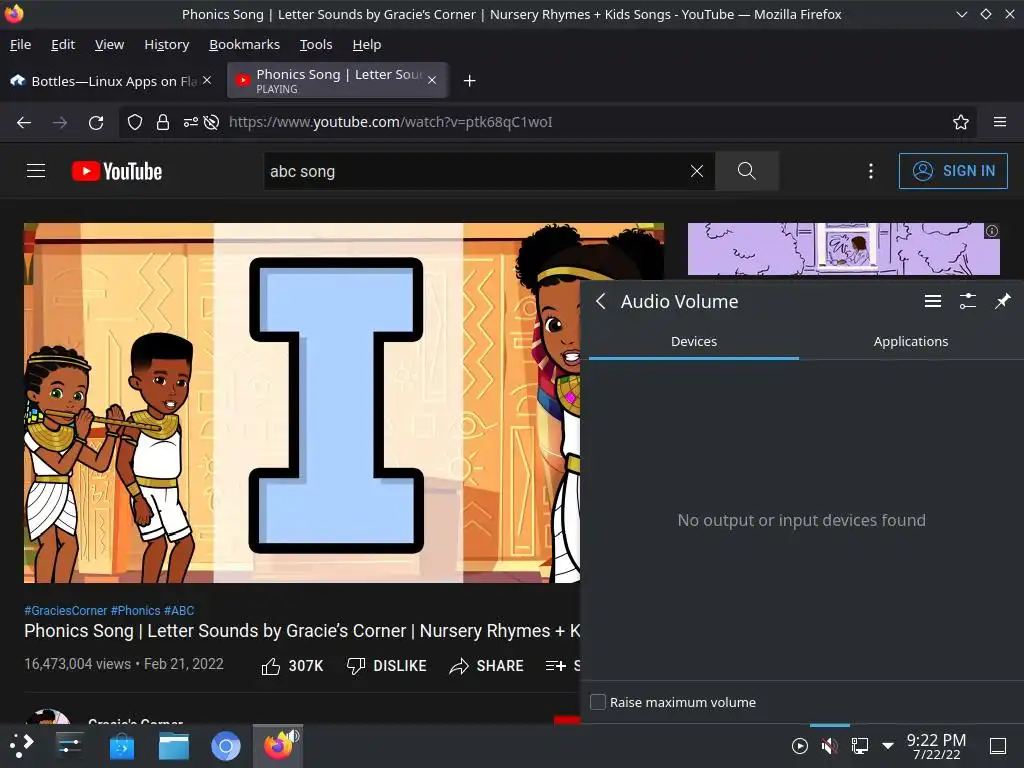Open the History menu
Screen dimensions: 1024x768
167,44
